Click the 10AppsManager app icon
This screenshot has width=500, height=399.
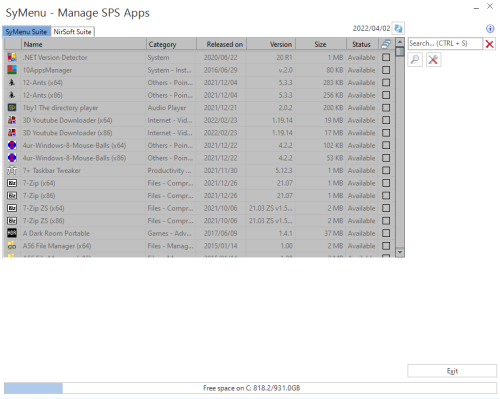12,70
